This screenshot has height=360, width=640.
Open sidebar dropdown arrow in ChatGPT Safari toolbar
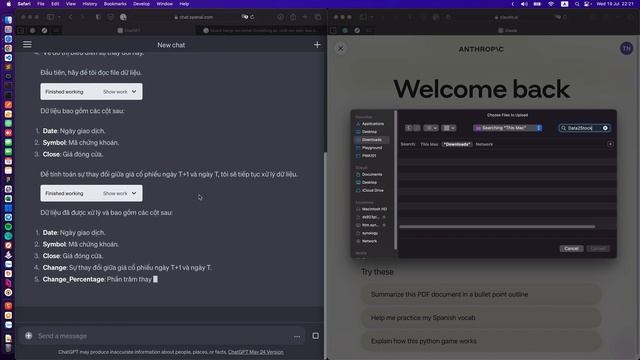pos(59,17)
